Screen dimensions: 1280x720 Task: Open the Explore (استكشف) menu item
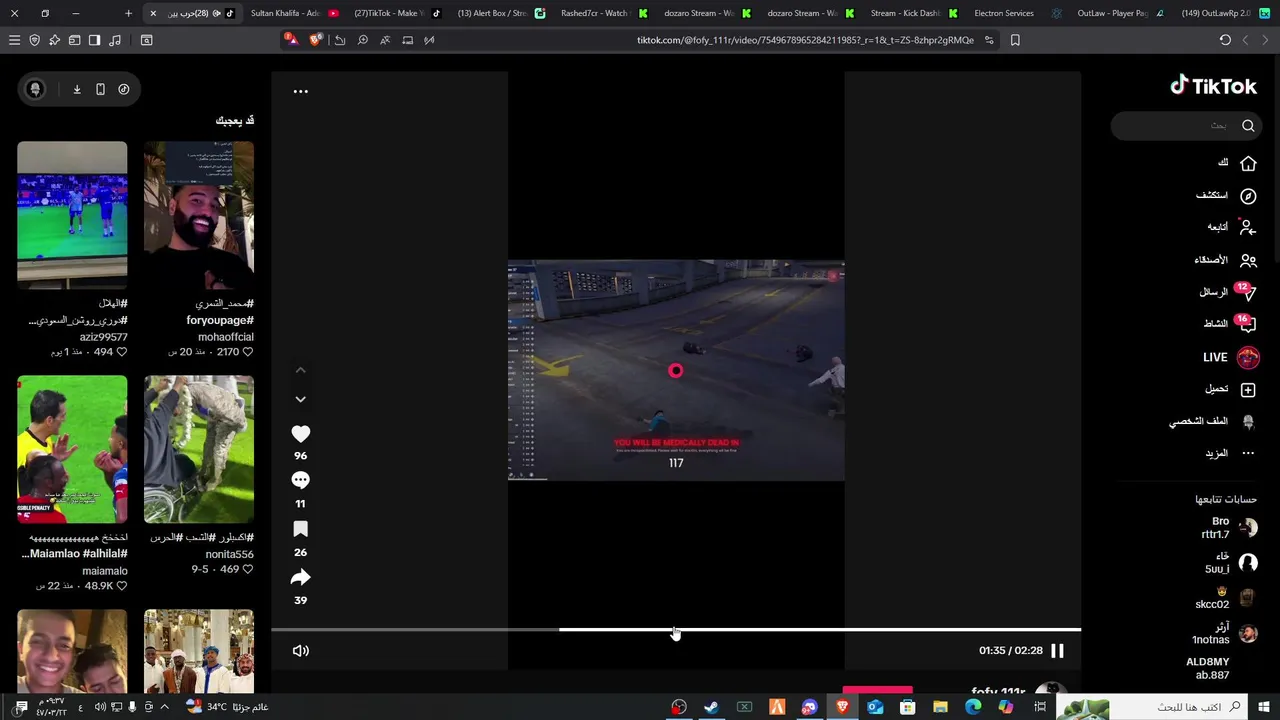tap(1226, 196)
